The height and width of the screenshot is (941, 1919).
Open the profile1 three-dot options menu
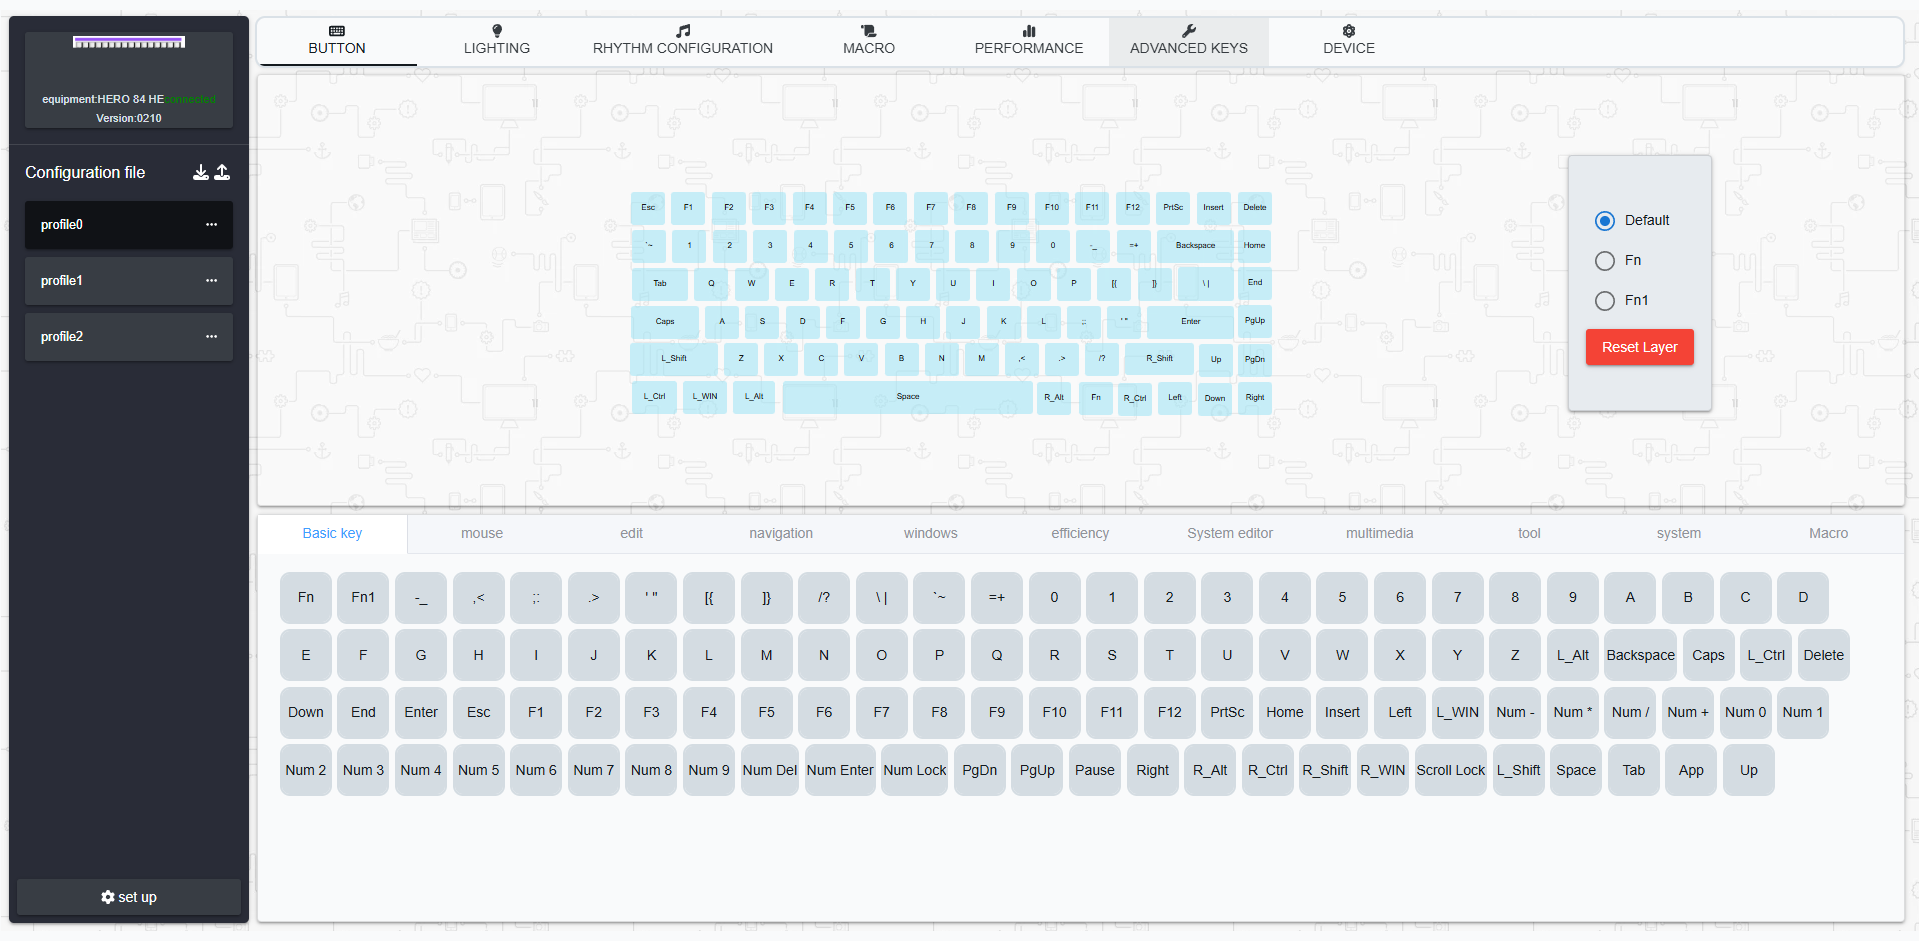pyautogui.click(x=211, y=281)
